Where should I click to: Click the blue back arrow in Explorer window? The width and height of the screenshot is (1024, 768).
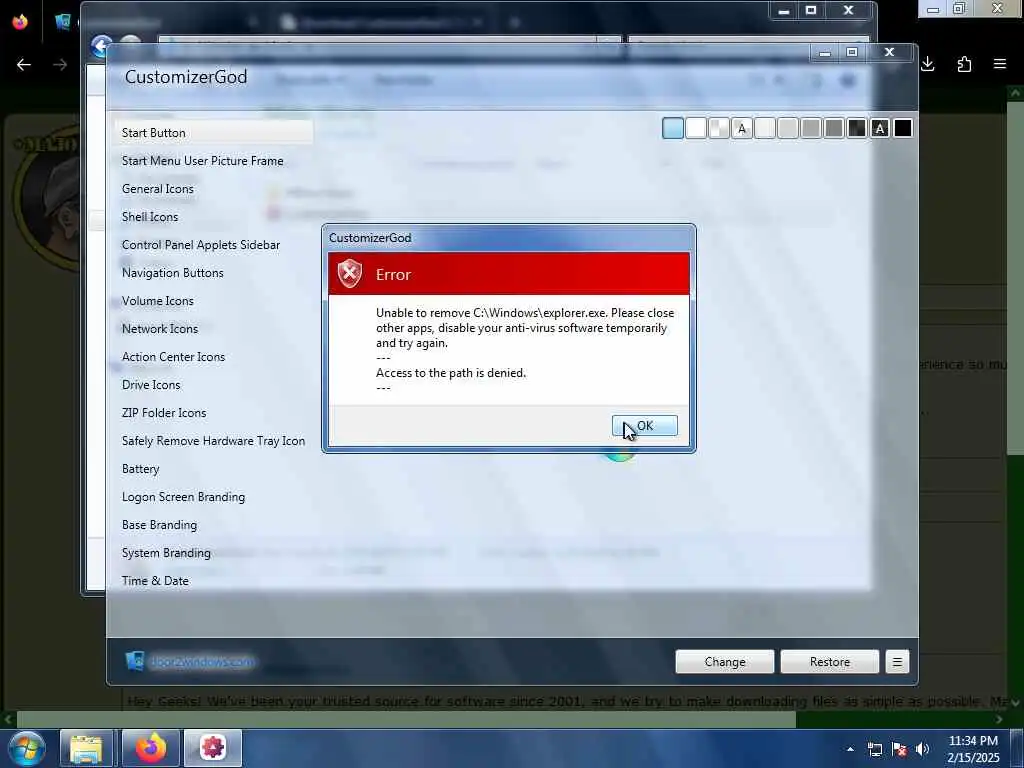(101, 46)
